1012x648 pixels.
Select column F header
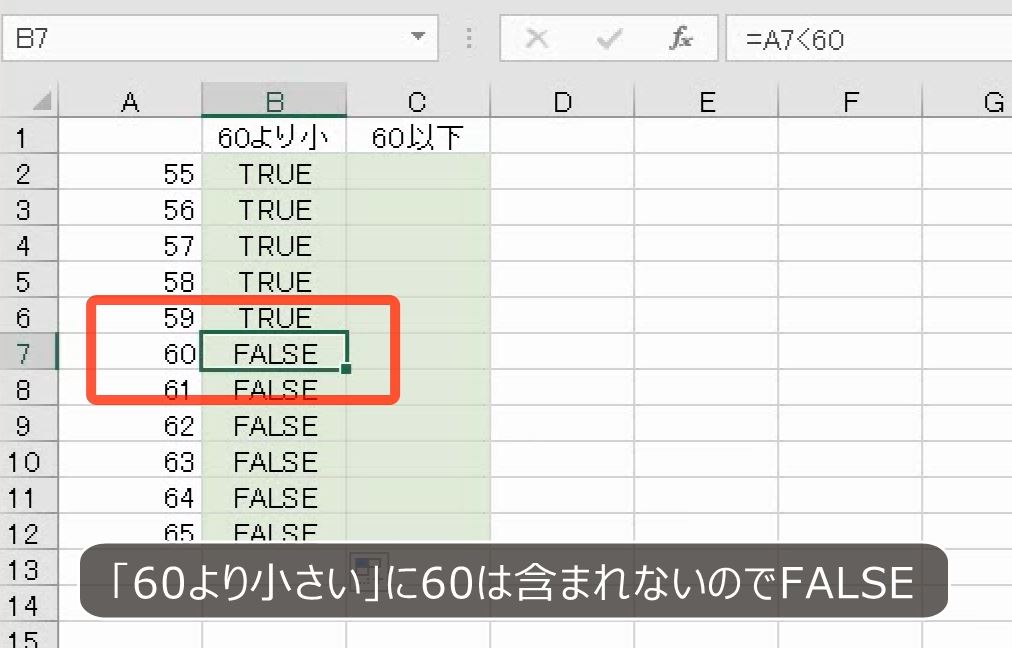tap(851, 101)
